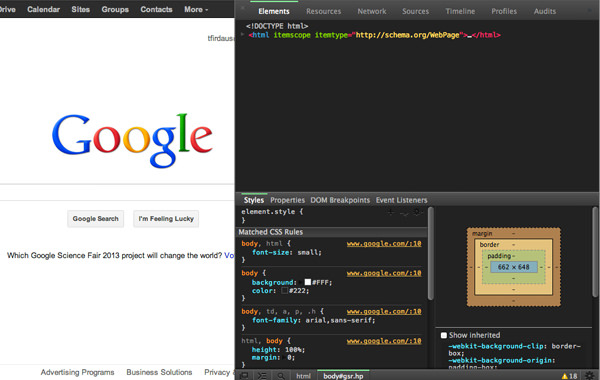
Task: Open Contacts in the Google bar
Action: click(156, 9)
